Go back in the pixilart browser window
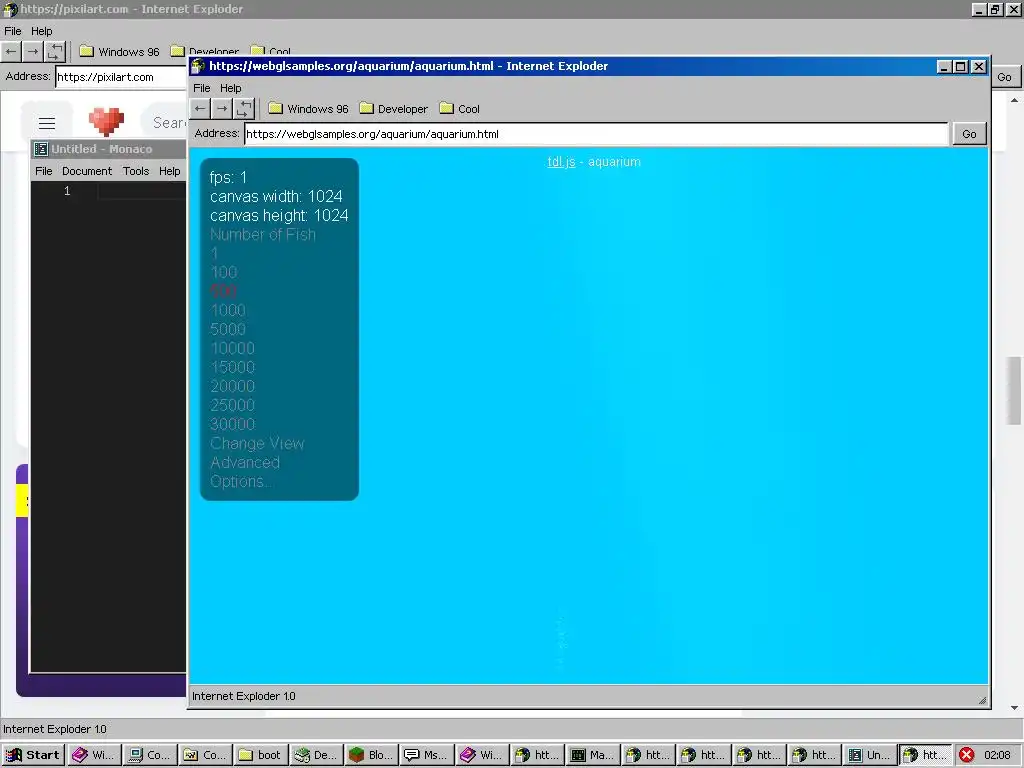This screenshot has width=1024, height=768. (11, 52)
